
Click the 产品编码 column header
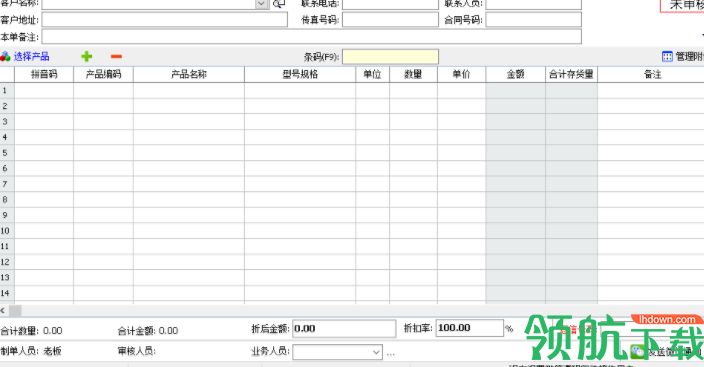103,74
